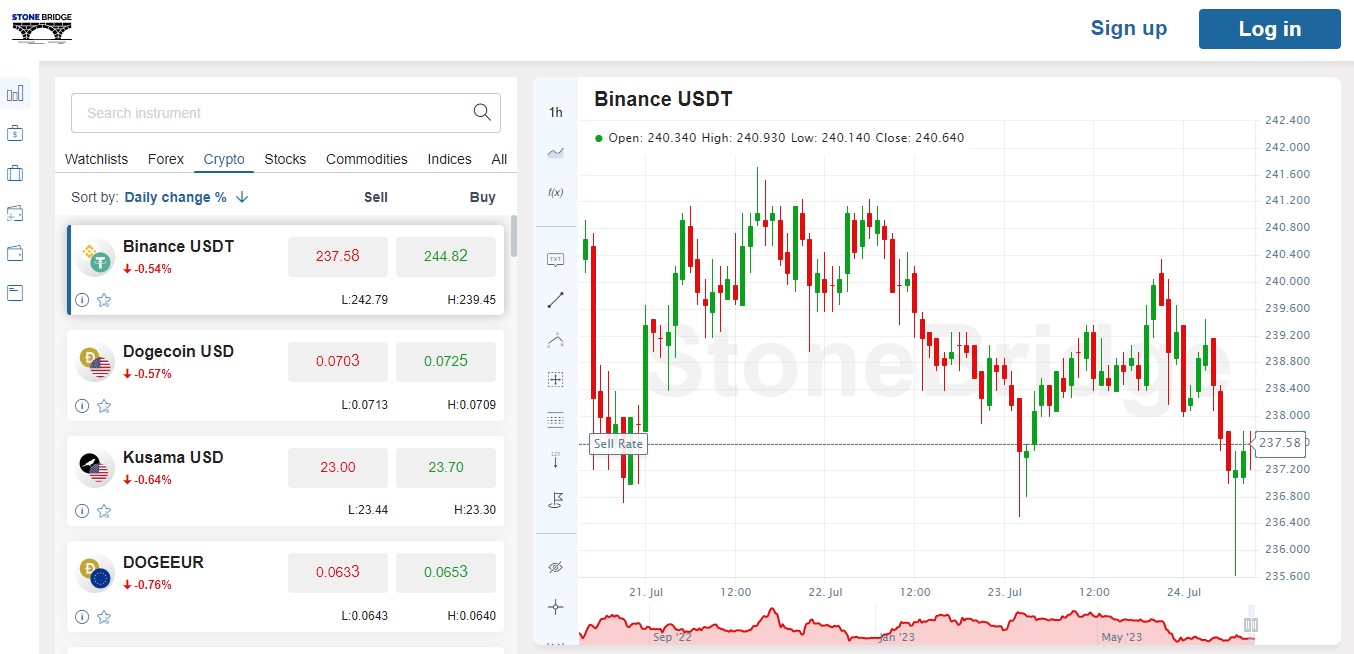Star Binance USDT as favorite
Screen dimensions: 1354x654
pyautogui.click(x=104, y=300)
